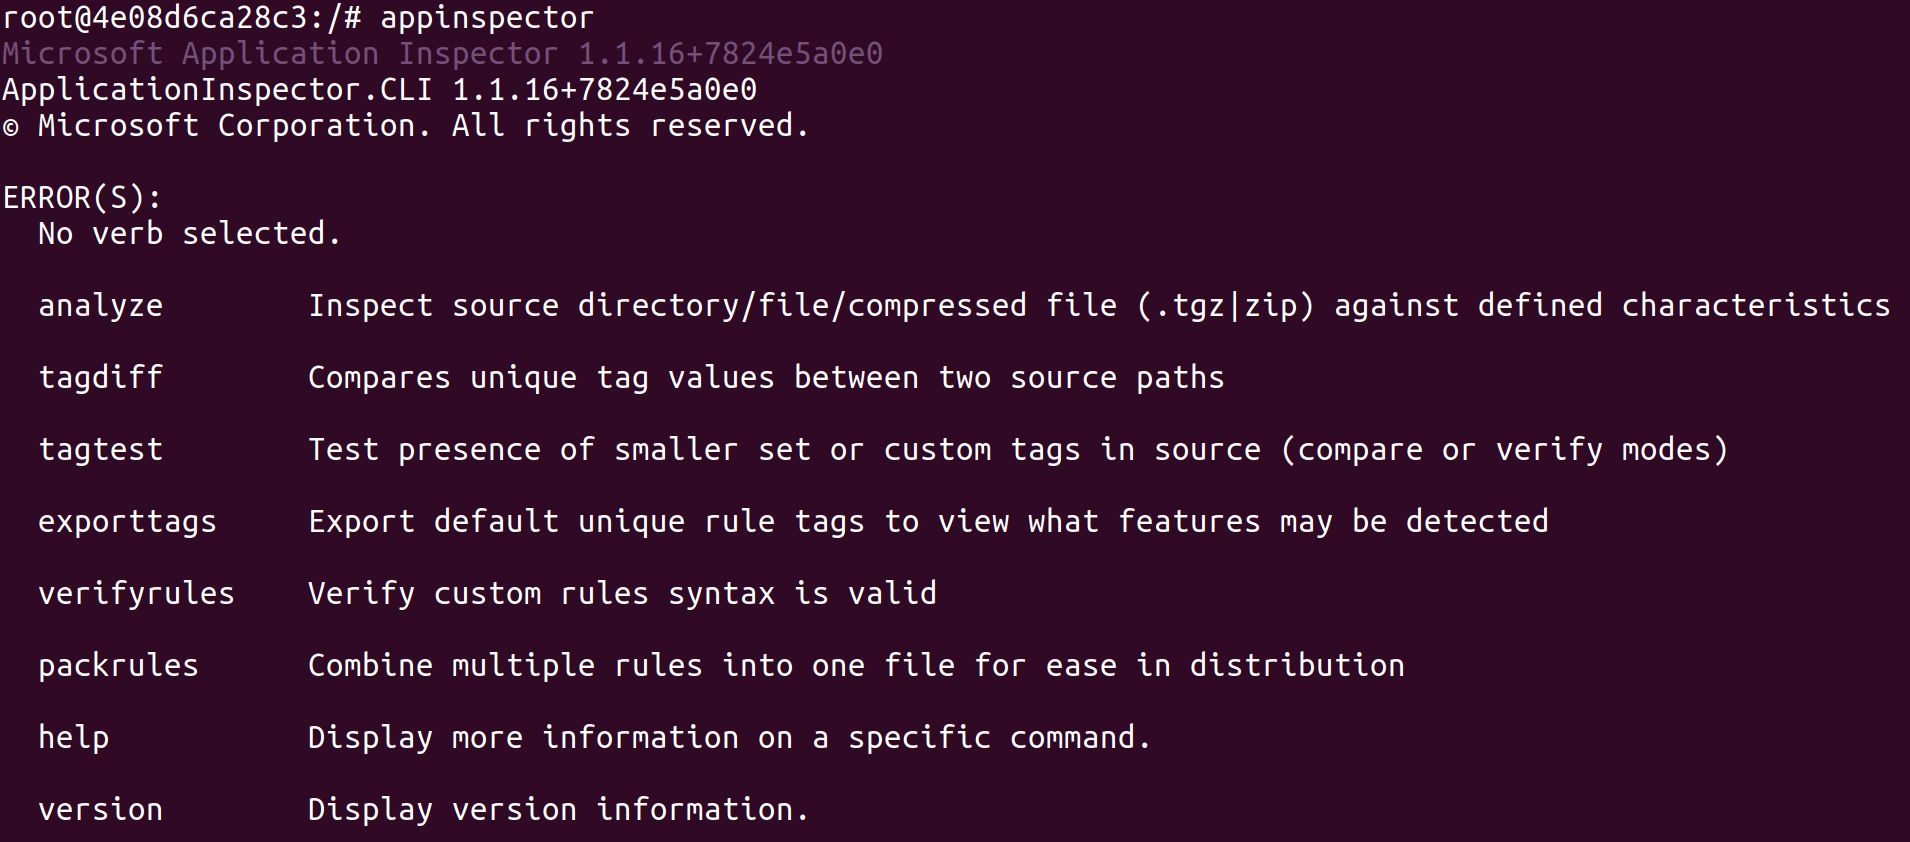Click the typed appinspector command
Screen dimensions: 1910x842
tap(486, 18)
